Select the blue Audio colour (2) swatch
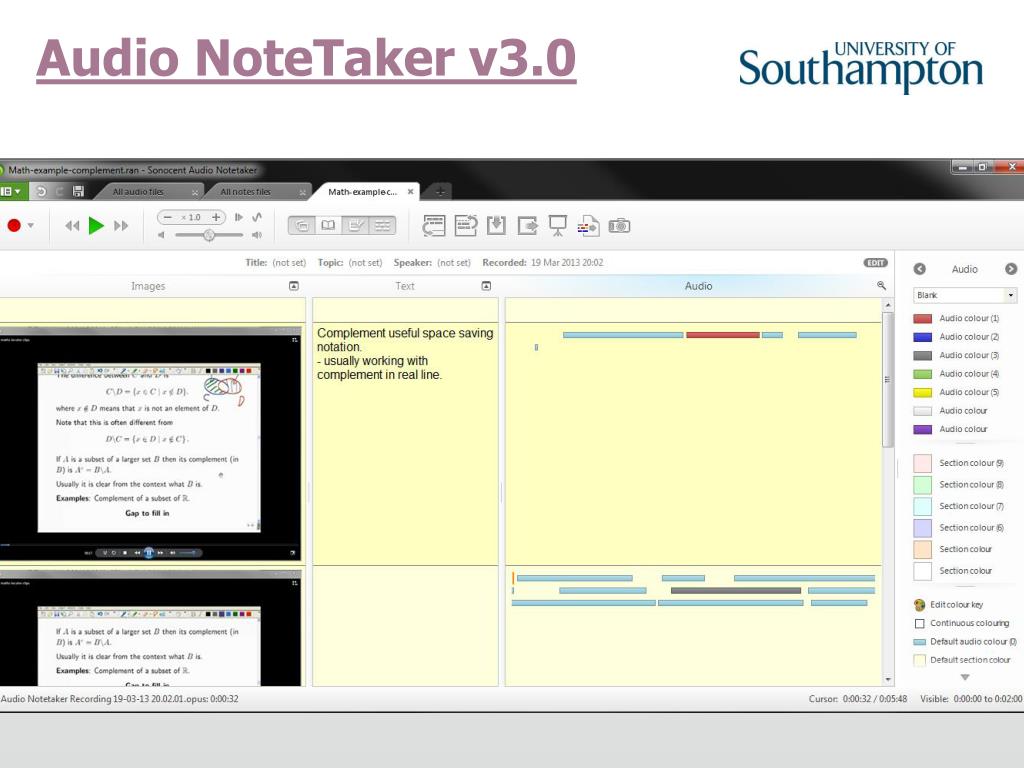1024x768 pixels. click(922, 337)
